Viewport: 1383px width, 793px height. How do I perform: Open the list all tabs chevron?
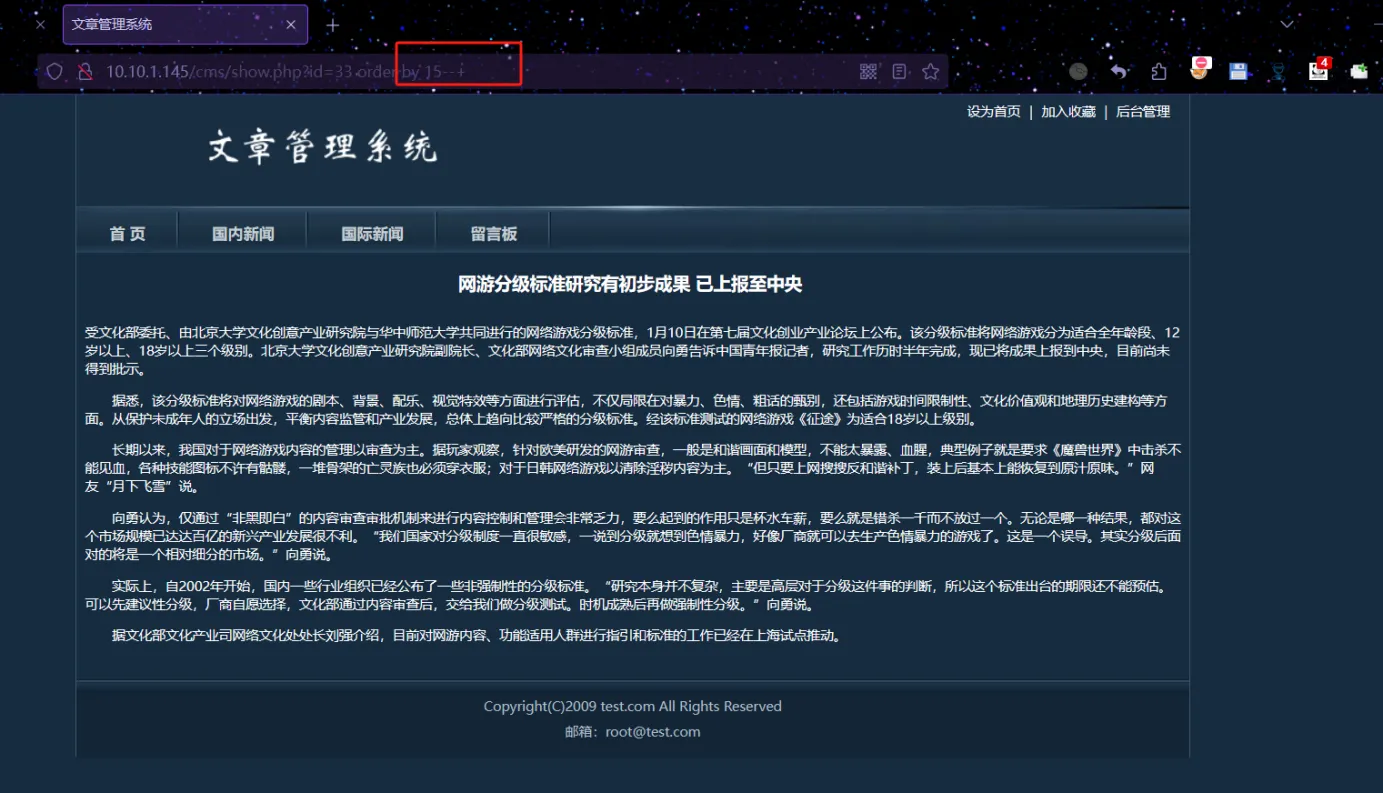[x=1287, y=24]
